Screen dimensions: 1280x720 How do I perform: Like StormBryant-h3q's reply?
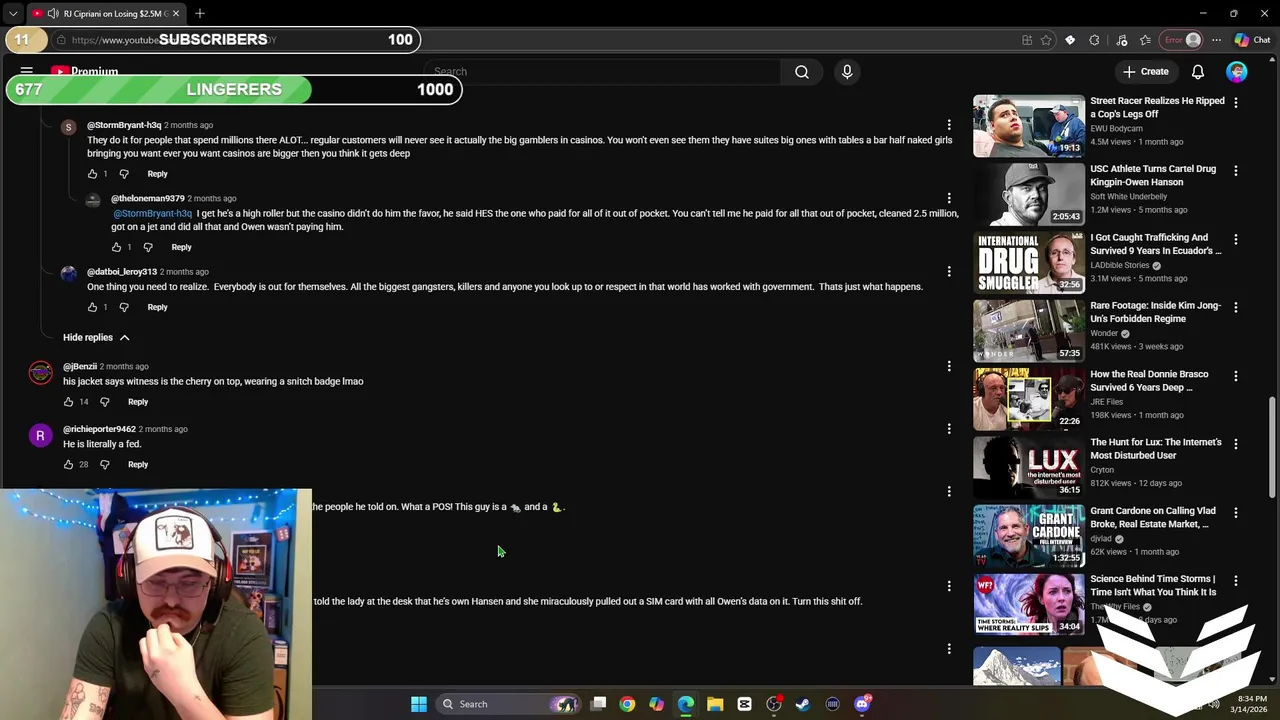(x=92, y=174)
